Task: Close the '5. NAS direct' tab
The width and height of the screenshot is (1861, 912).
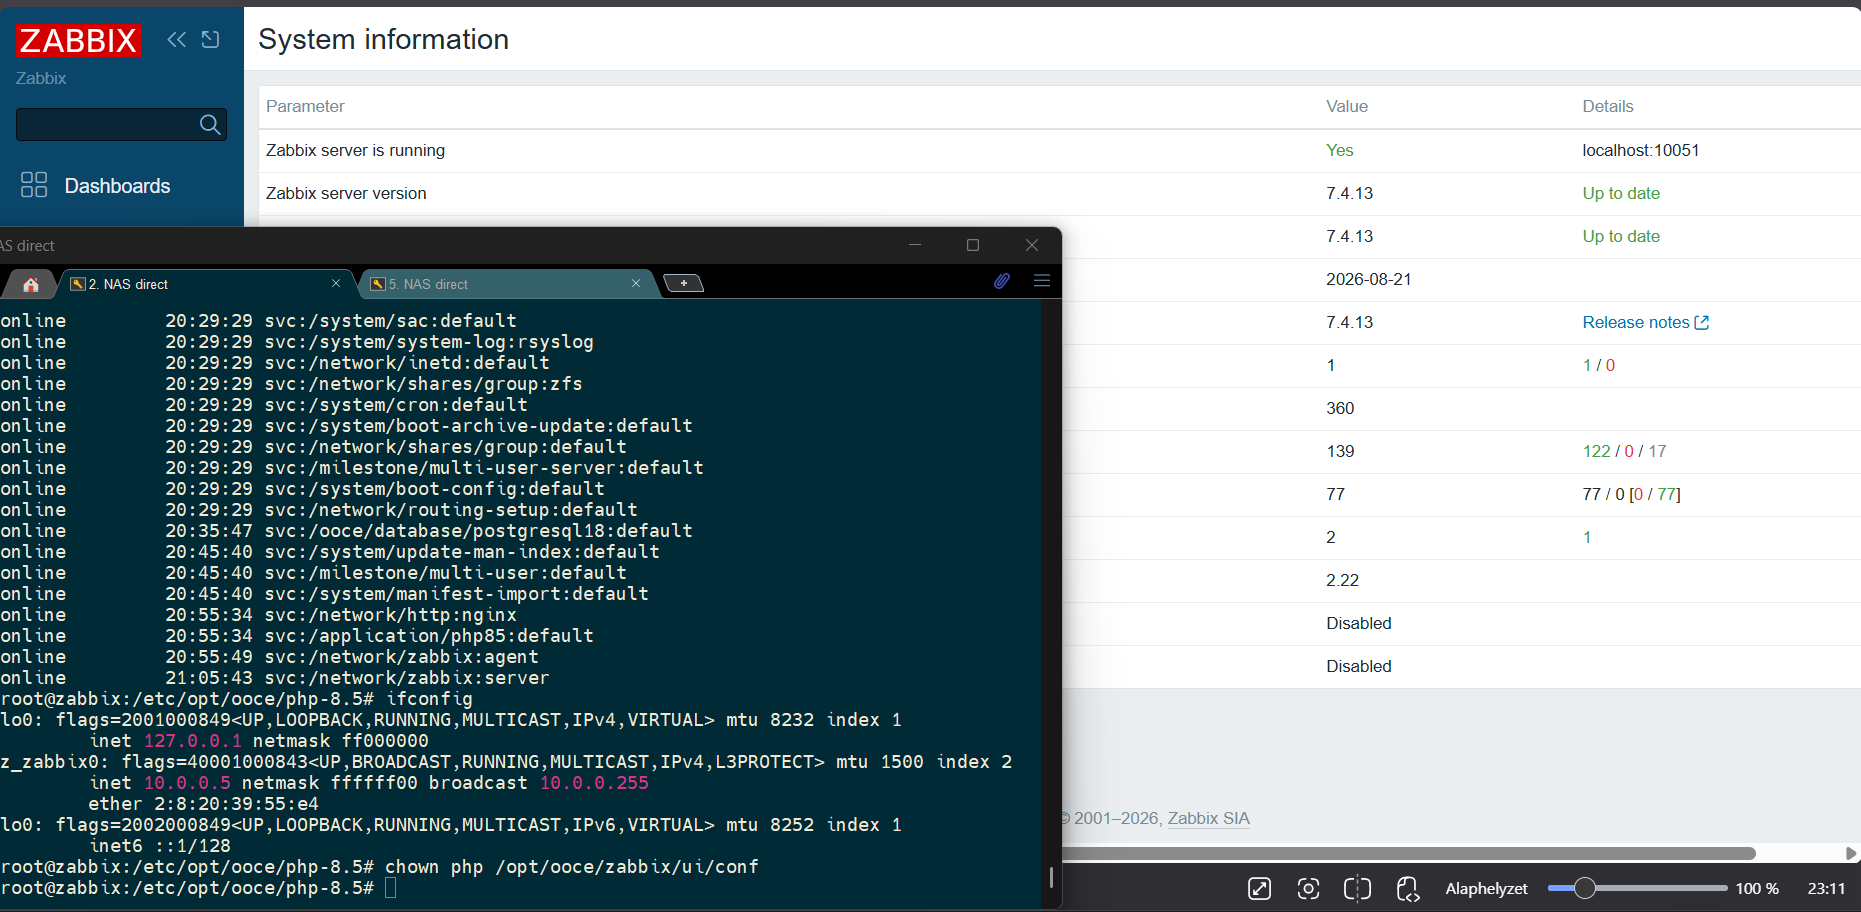Action: pos(636,283)
